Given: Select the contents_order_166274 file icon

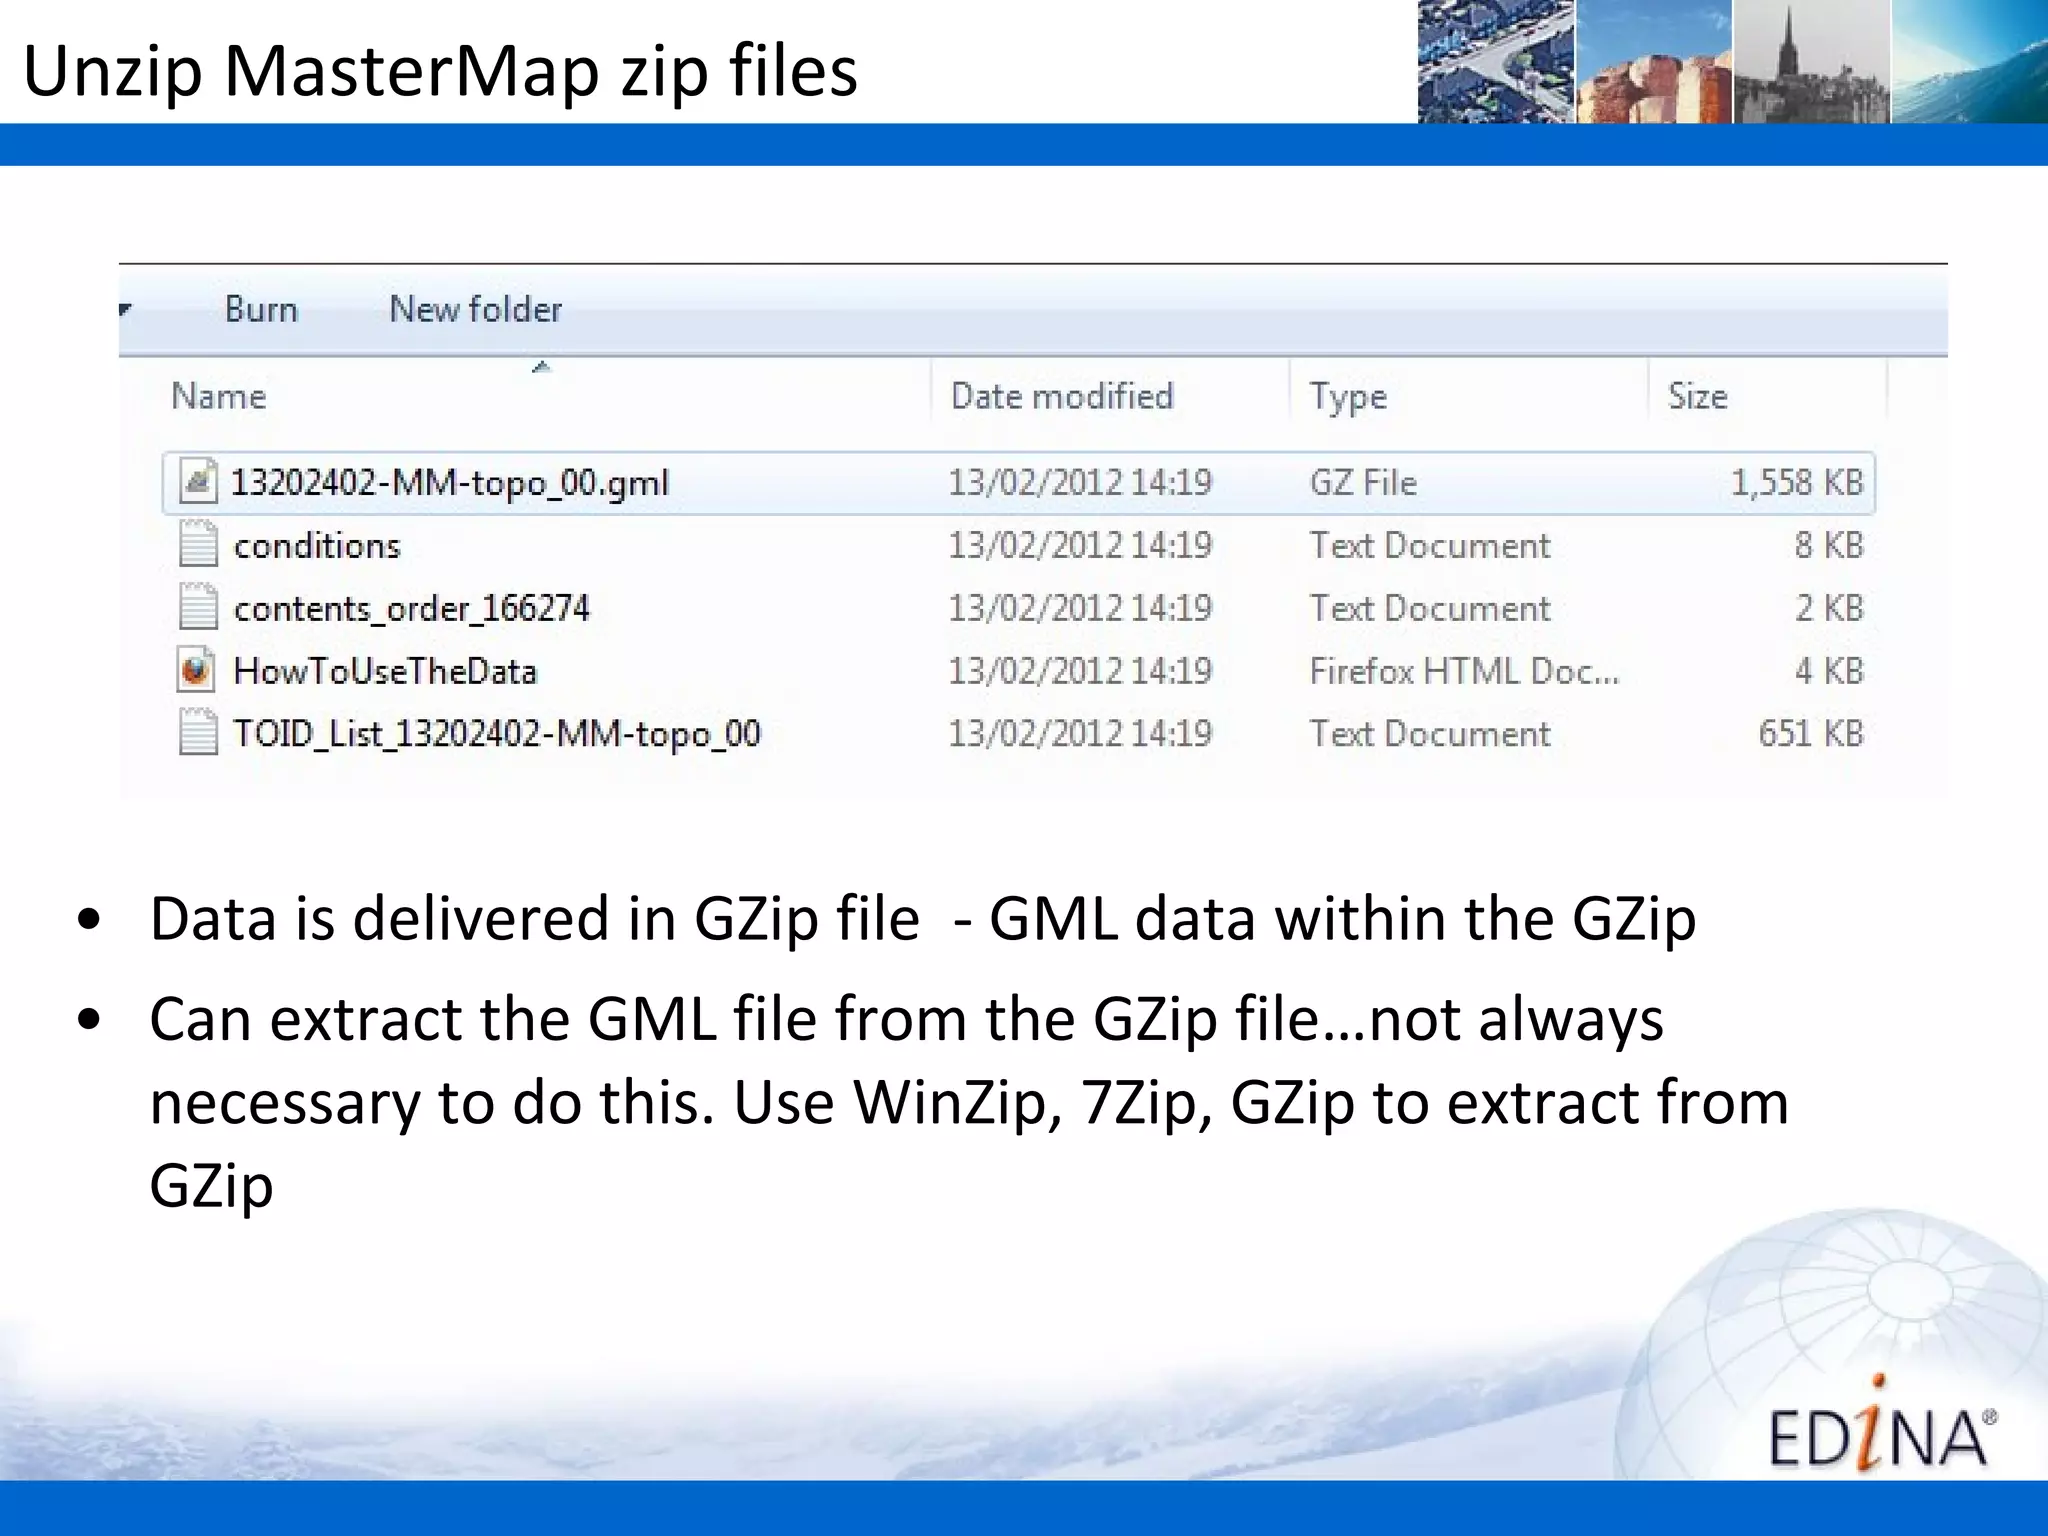Looking at the screenshot, I should pos(198,607).
